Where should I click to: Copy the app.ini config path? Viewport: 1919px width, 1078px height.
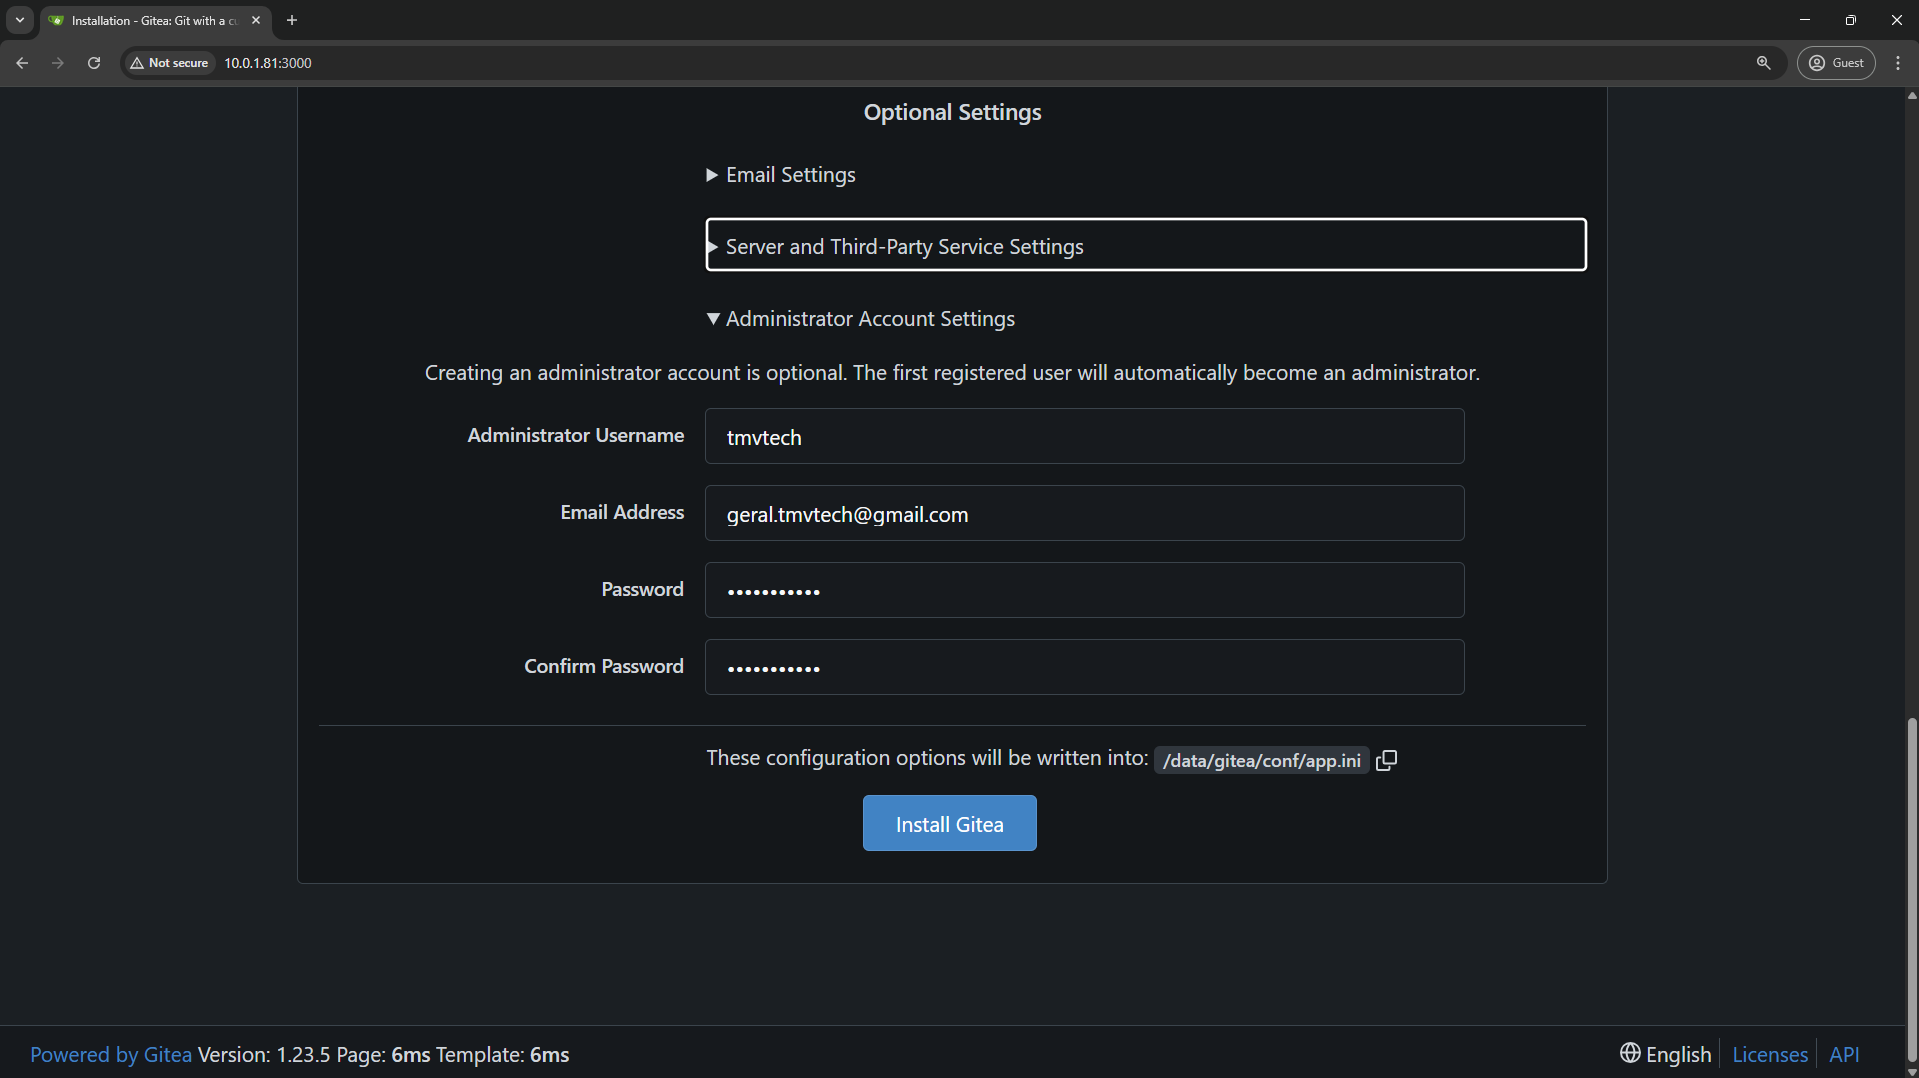coord(1386,760)
